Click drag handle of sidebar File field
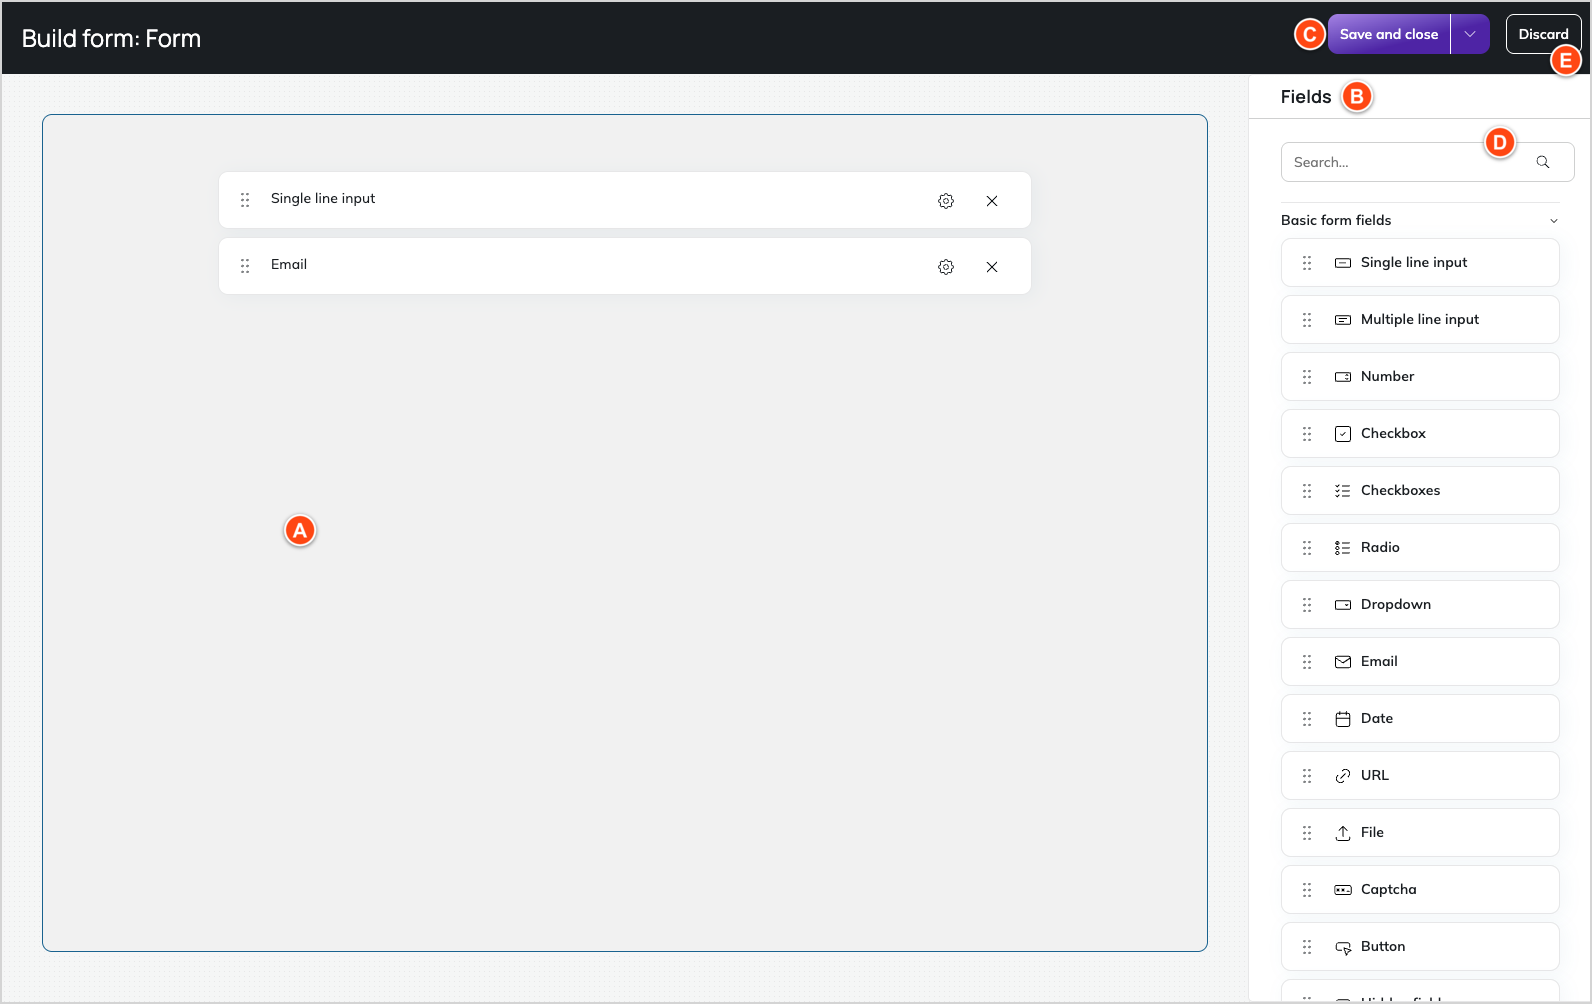1592x1004 pixels. pyautogui.click(x=1307, y=833)
